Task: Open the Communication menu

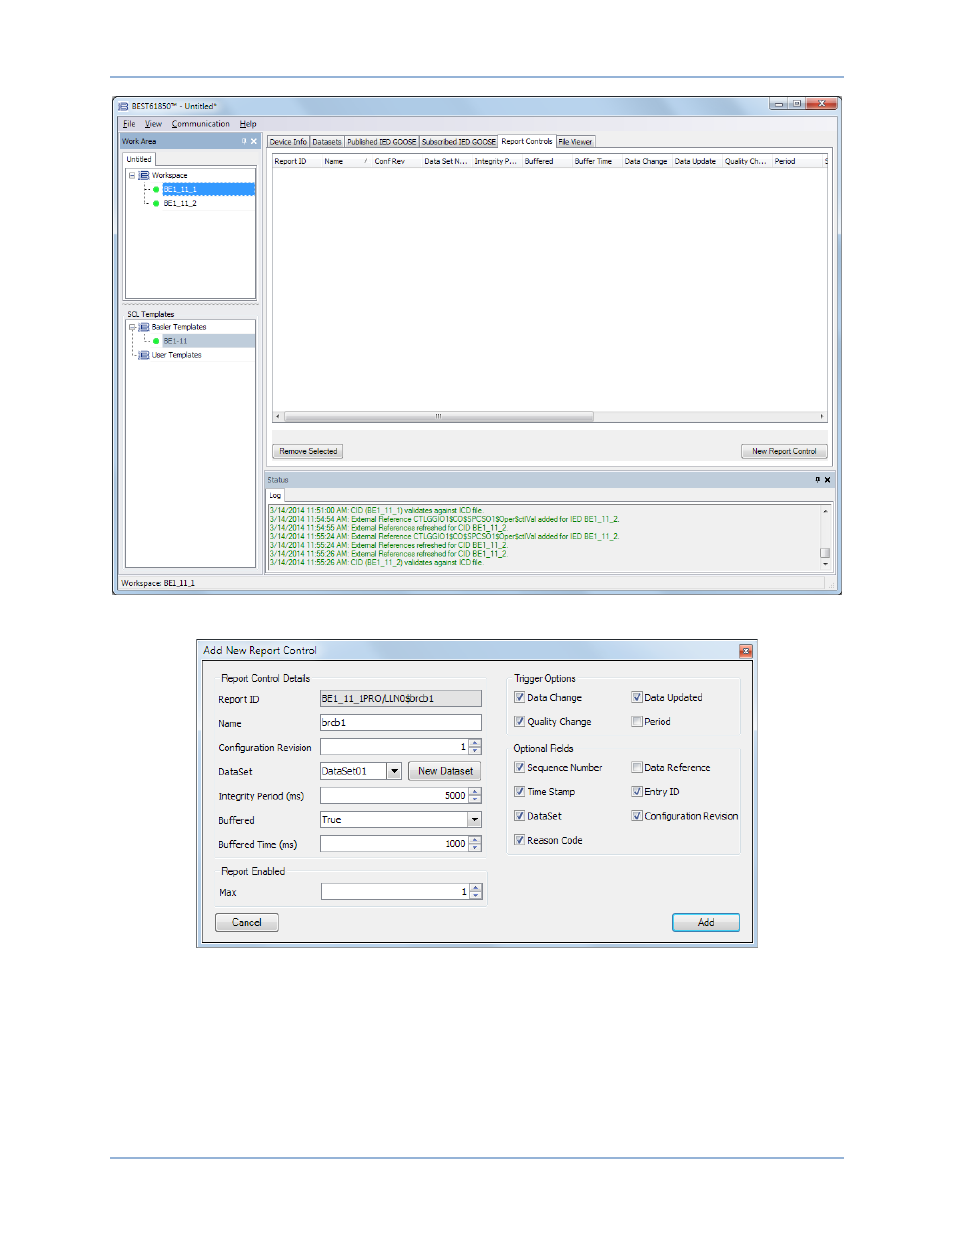Action: pos(200,124)
